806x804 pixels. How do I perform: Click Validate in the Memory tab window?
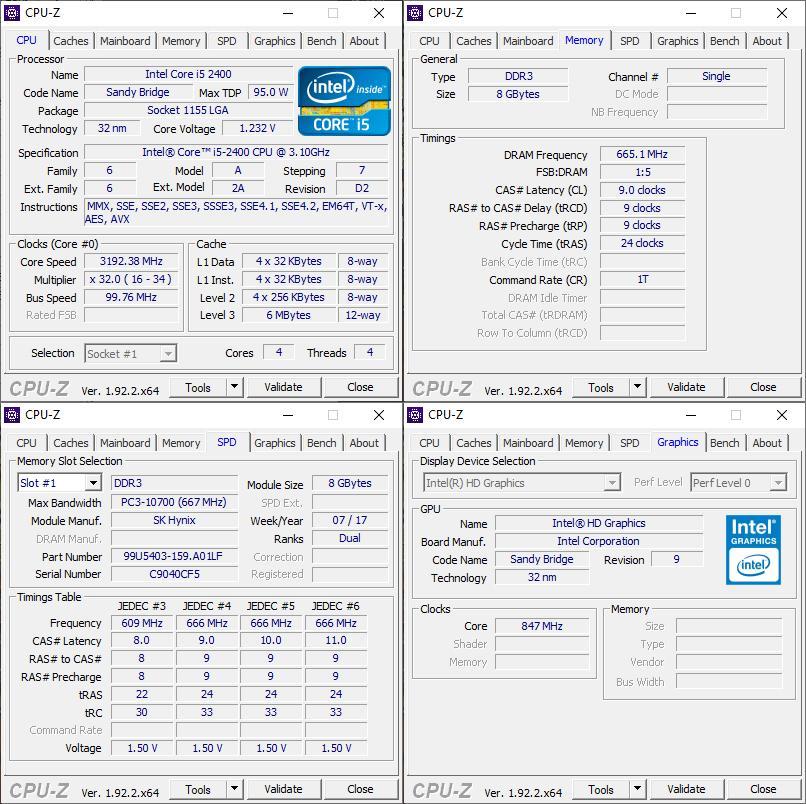[x=686, y=387]
